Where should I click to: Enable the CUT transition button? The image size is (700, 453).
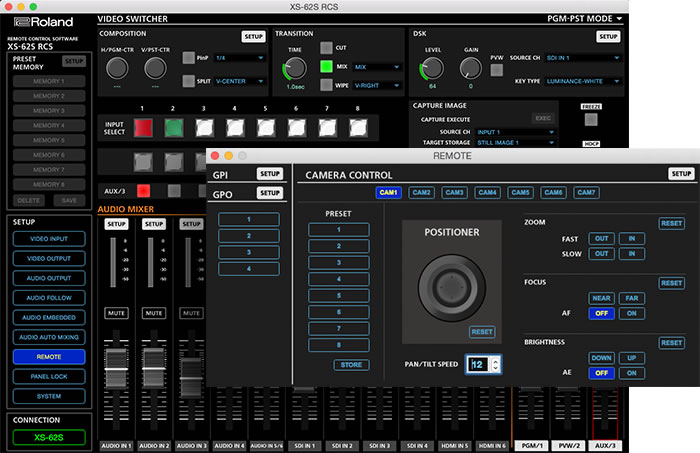(x=326, y=47)
